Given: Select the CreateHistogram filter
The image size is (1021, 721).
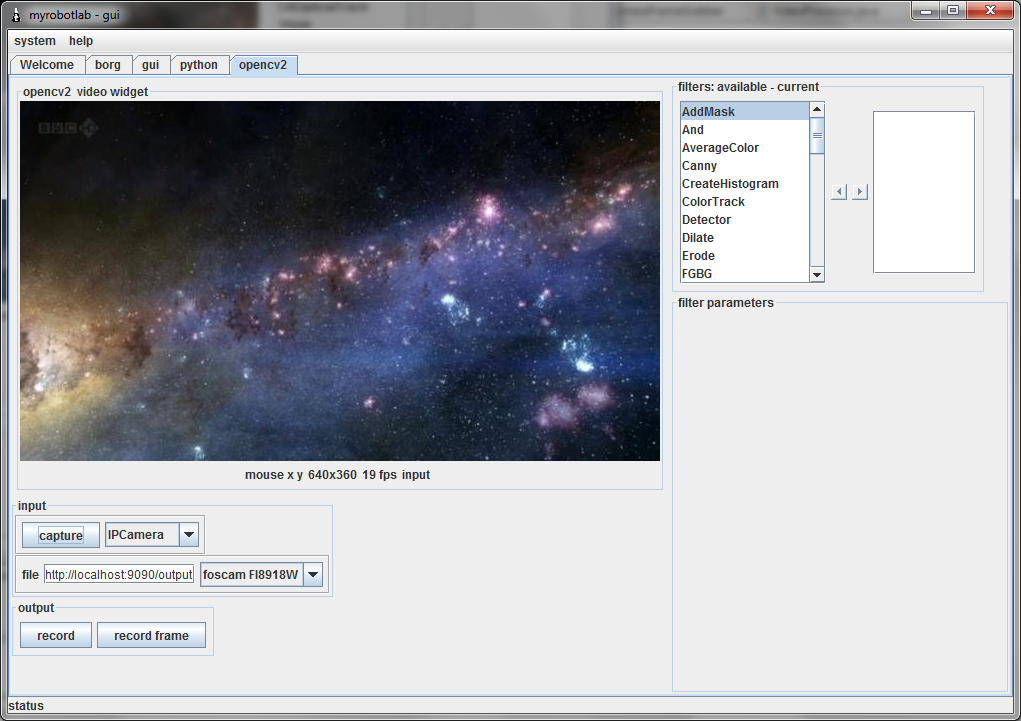Looking at the screenshot, I should [x=744, y=184].
